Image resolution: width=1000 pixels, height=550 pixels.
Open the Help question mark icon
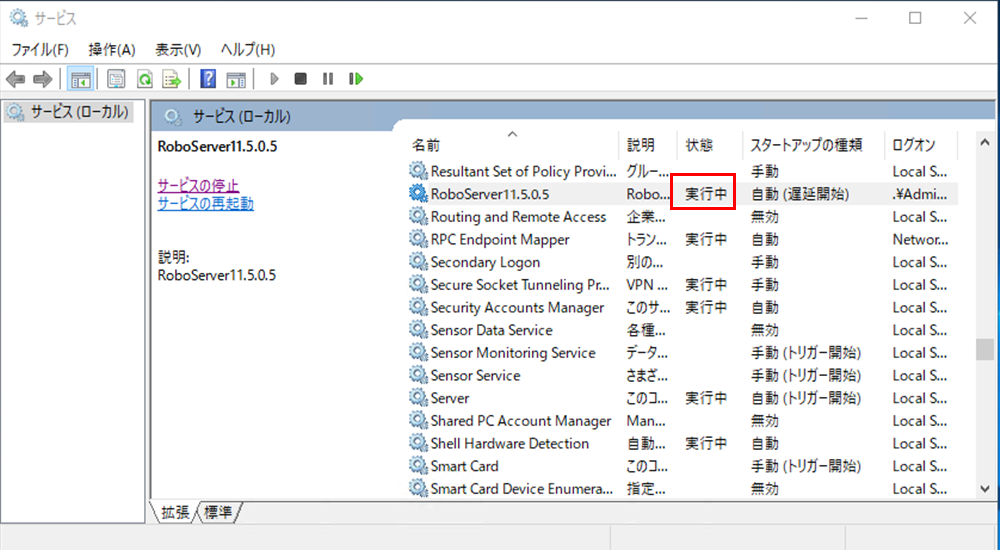(x=208, y=79)
